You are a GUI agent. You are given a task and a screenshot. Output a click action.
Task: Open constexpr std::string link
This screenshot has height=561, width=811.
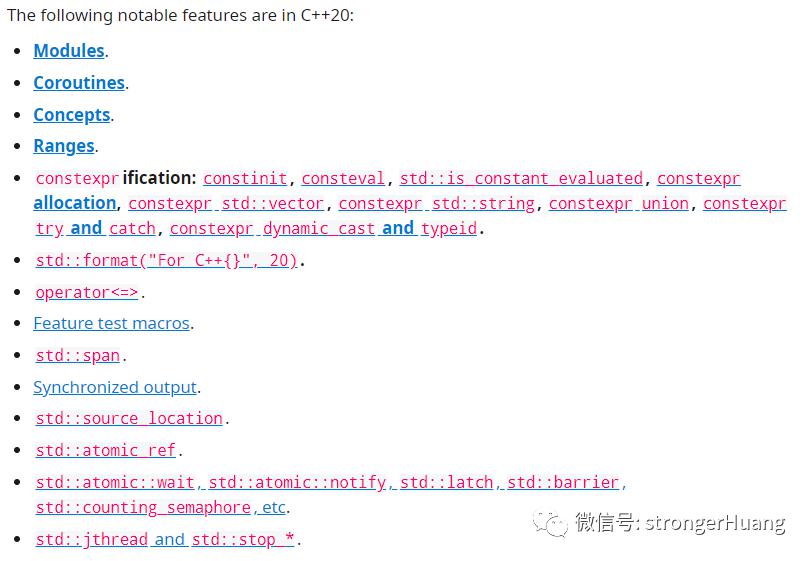click(437, 203)
